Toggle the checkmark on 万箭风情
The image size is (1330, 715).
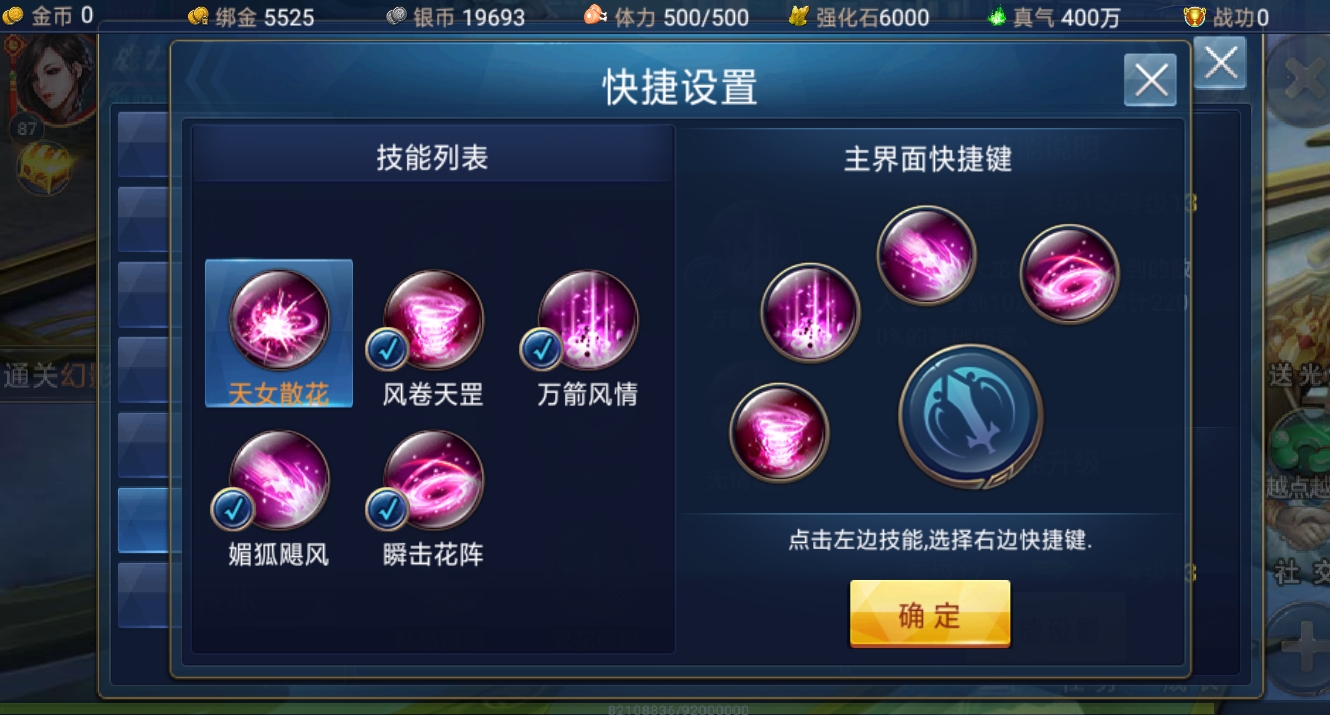pyautogui.click(x=541, y=349)
